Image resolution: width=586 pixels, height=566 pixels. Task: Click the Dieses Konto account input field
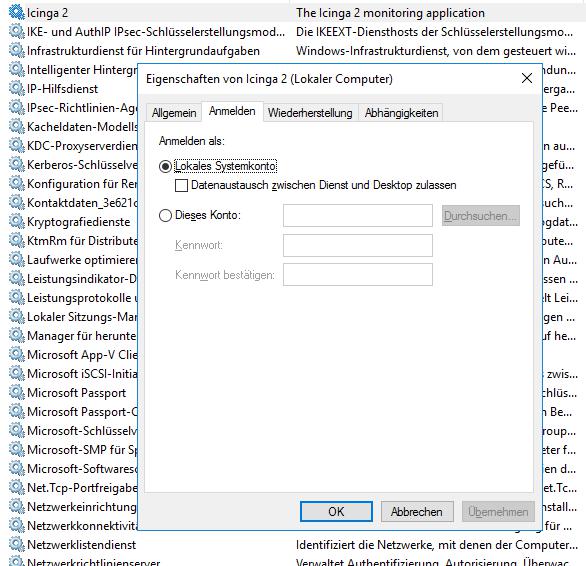pos(358,215)
